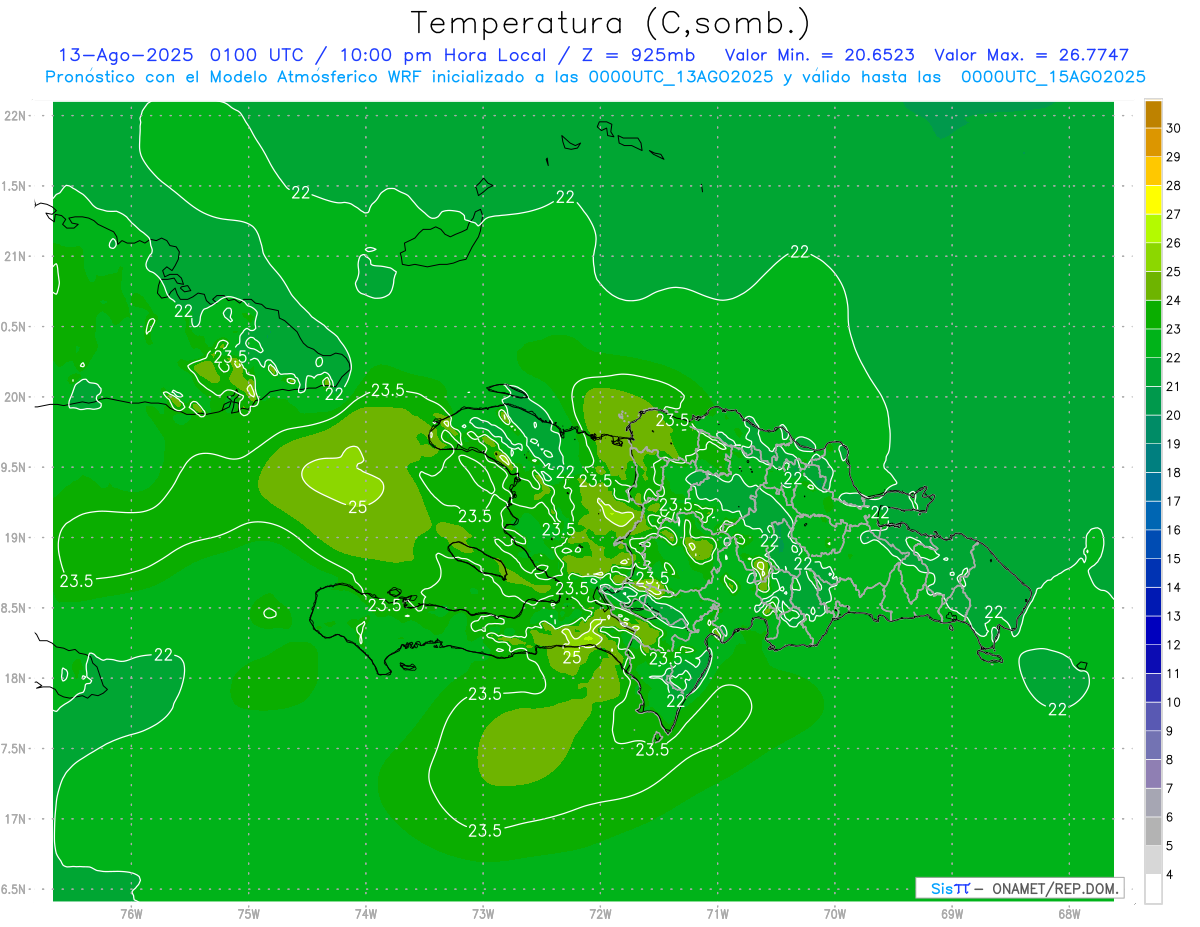Click the '20N' latitude axis label
The image size is (1200, 927).
click(15, 397)
